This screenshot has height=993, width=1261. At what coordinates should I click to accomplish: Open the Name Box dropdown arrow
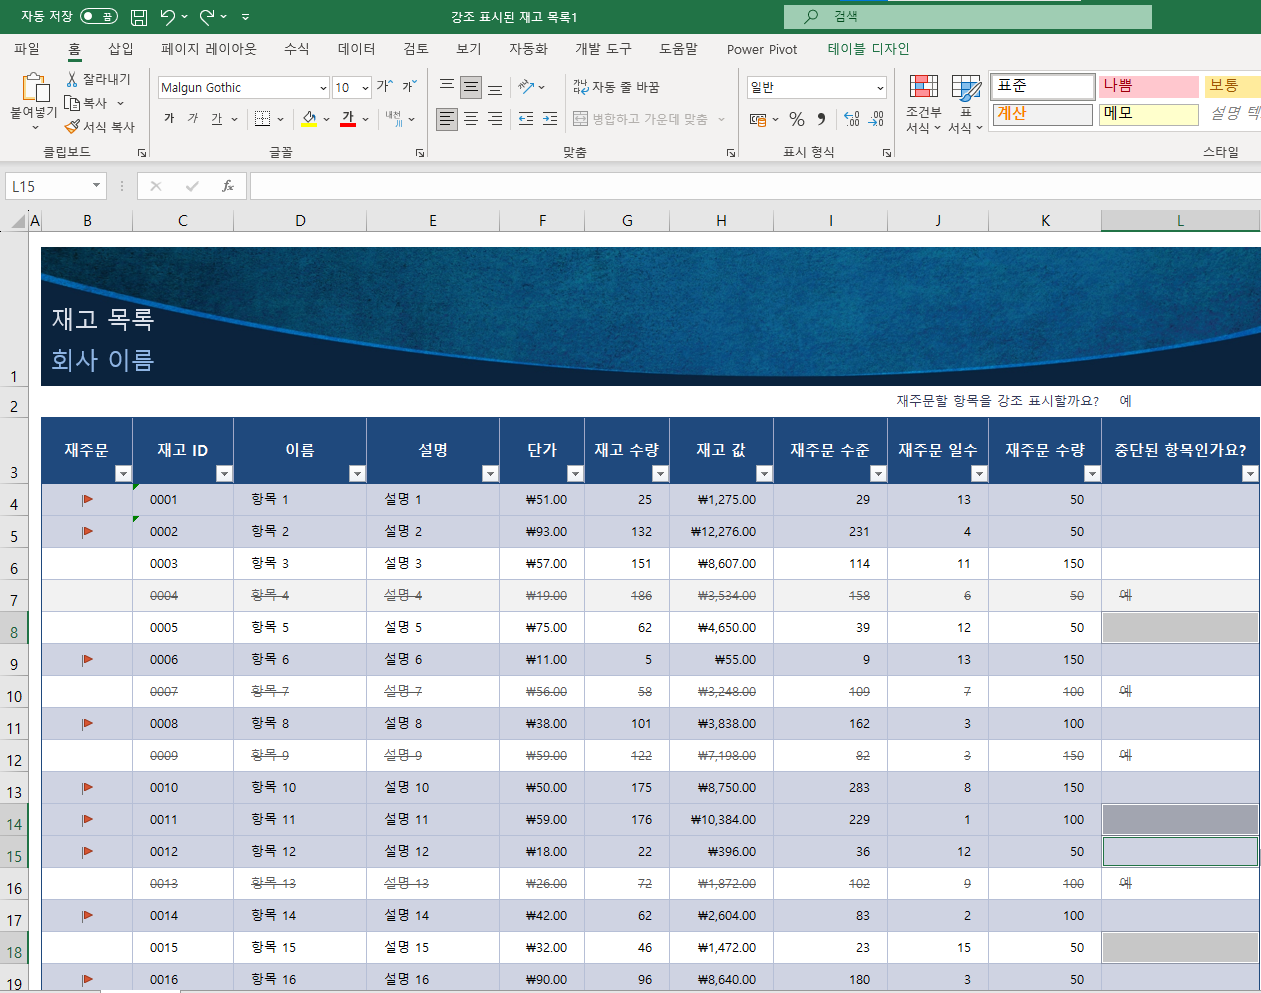pos(96,186)
